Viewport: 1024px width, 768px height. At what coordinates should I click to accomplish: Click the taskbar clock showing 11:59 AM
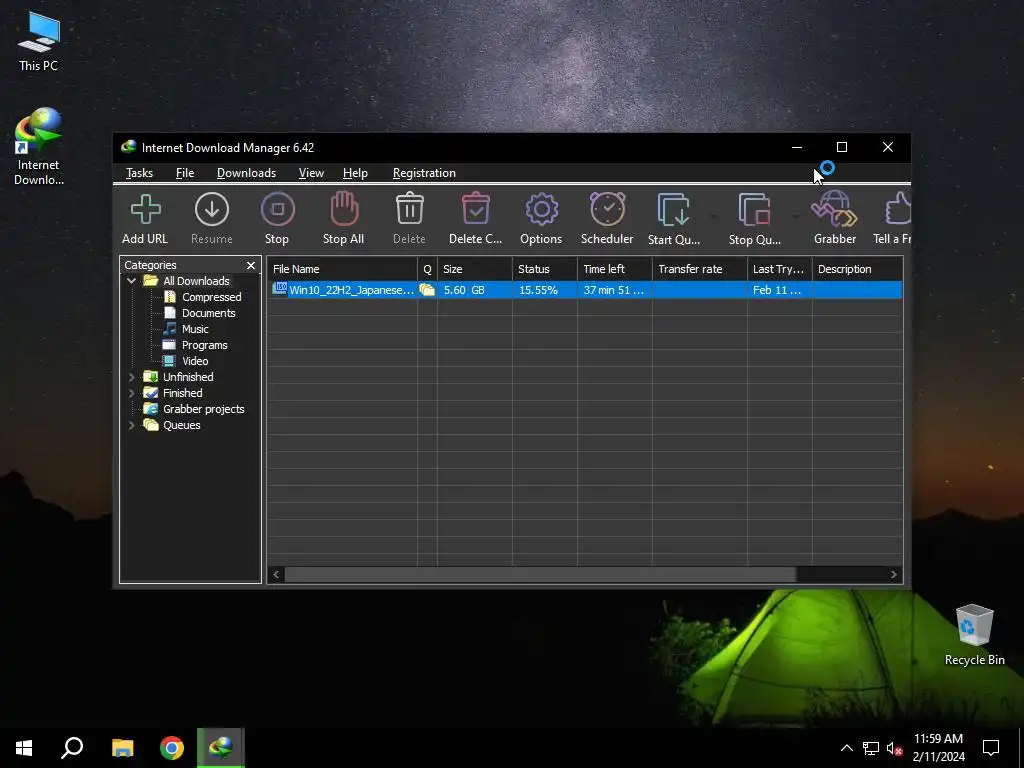pyautogui.click(x=938, y=748)
